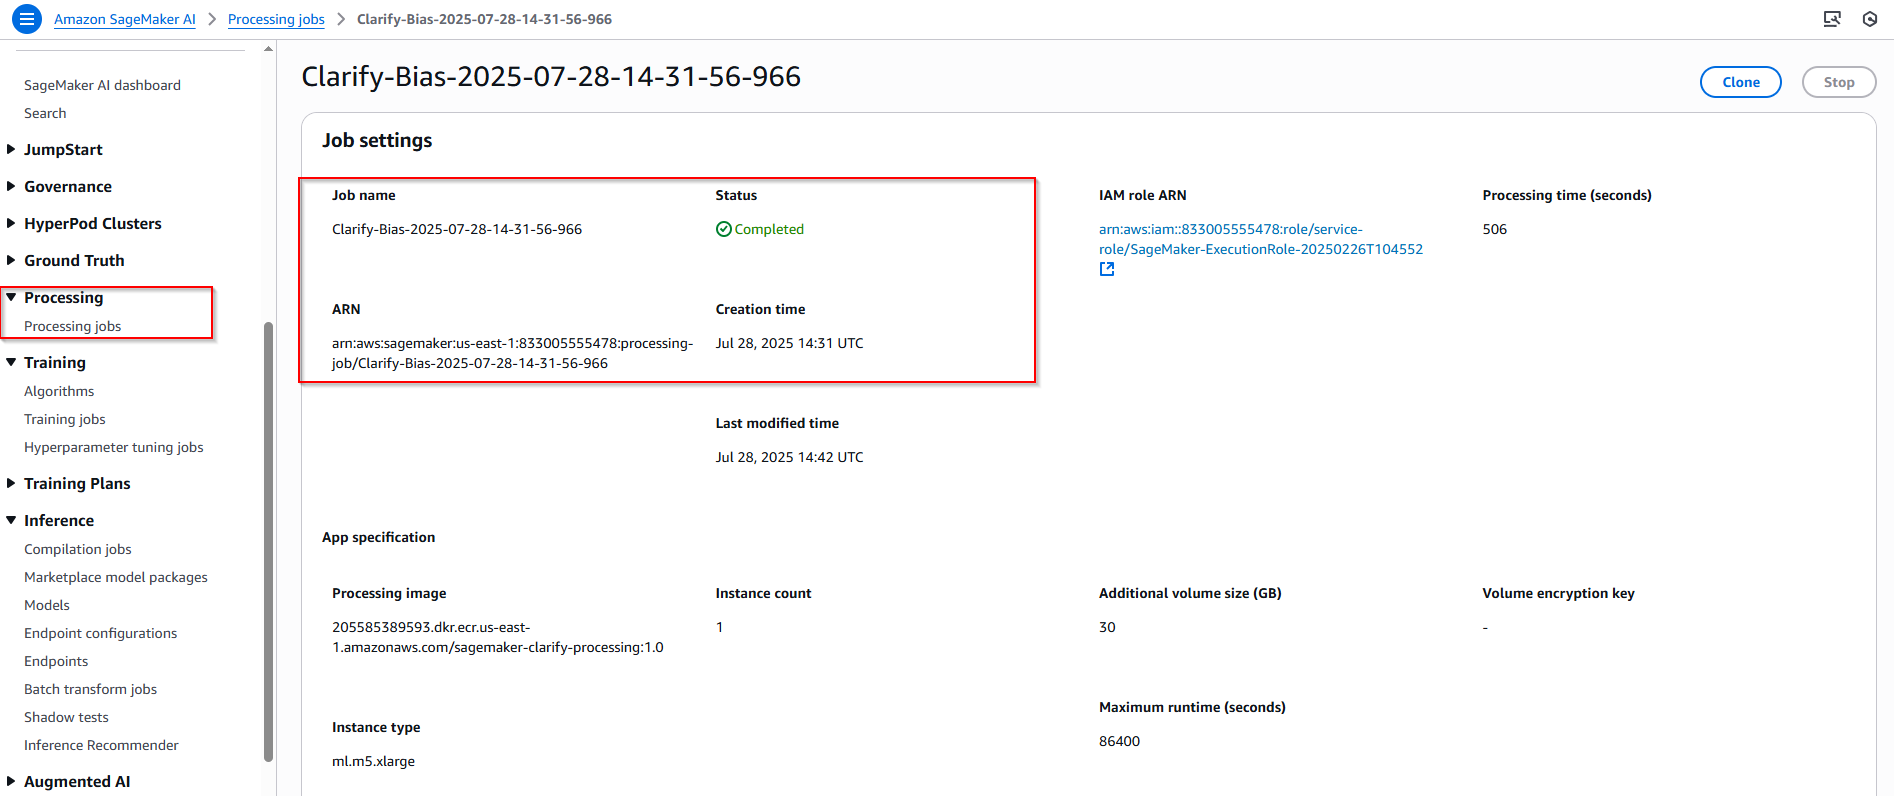Open Training jobs in the sidebar
This screenshot has width=1894, height=796.
pyautogui.click(x=64, y=419)
